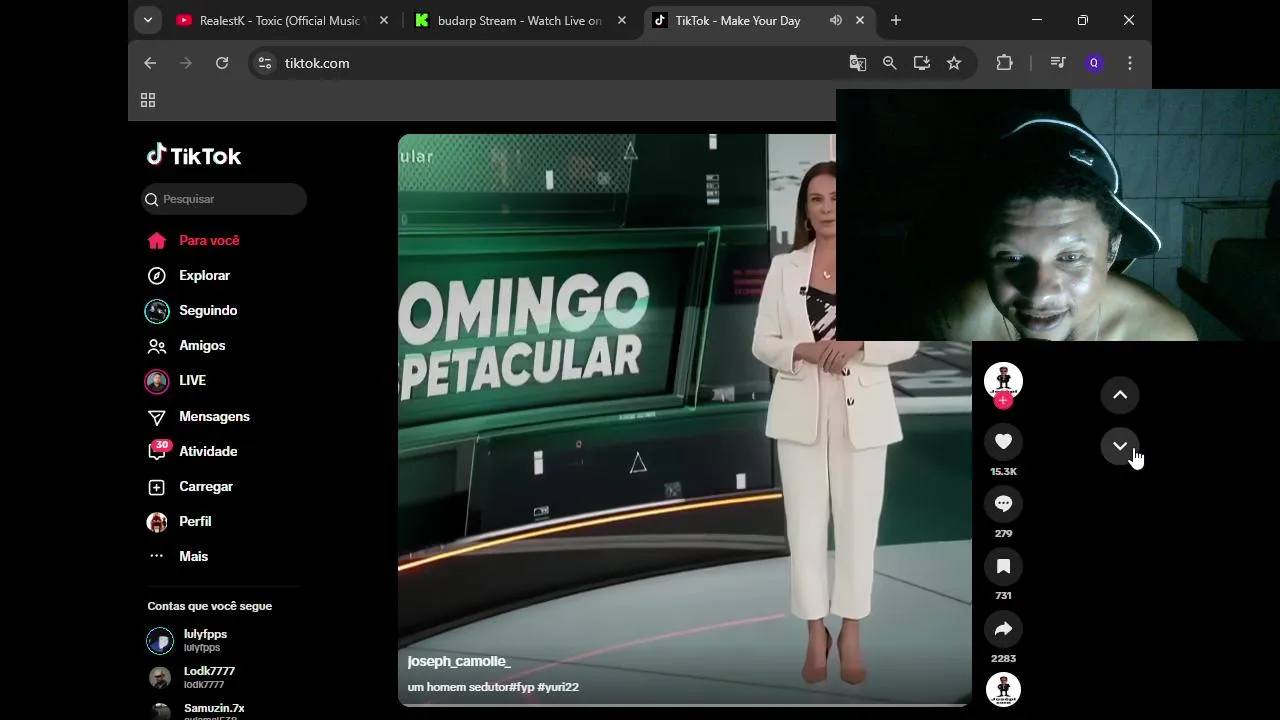Select the TikTok - Make Your Day tab
The width and height of the screenshot is (1280, 720).
pos(737,20)
